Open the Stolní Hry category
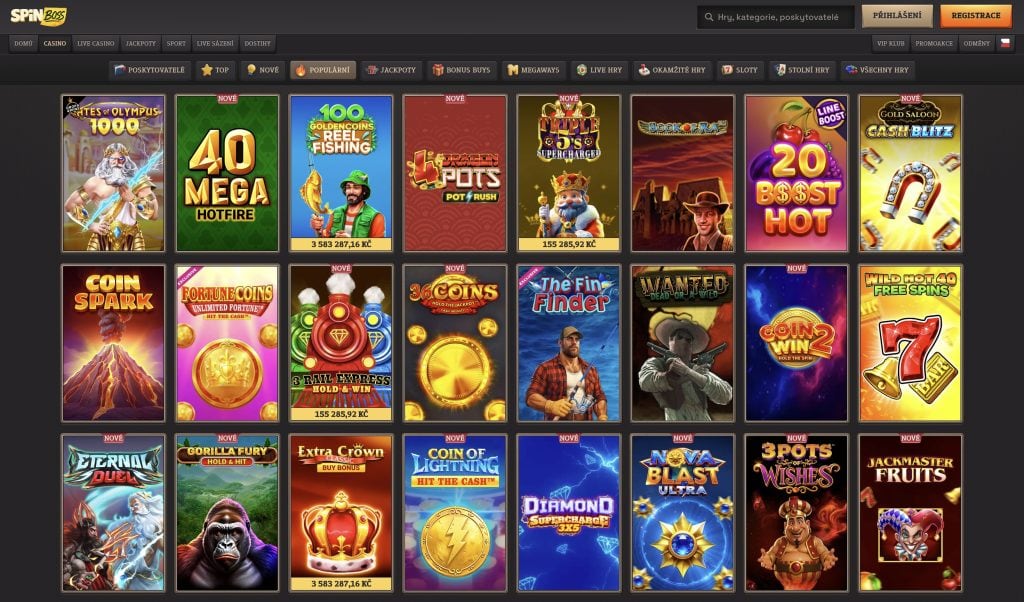This screenshot has height=602, width=1024. pyautogui.click(x=802, y=70)
